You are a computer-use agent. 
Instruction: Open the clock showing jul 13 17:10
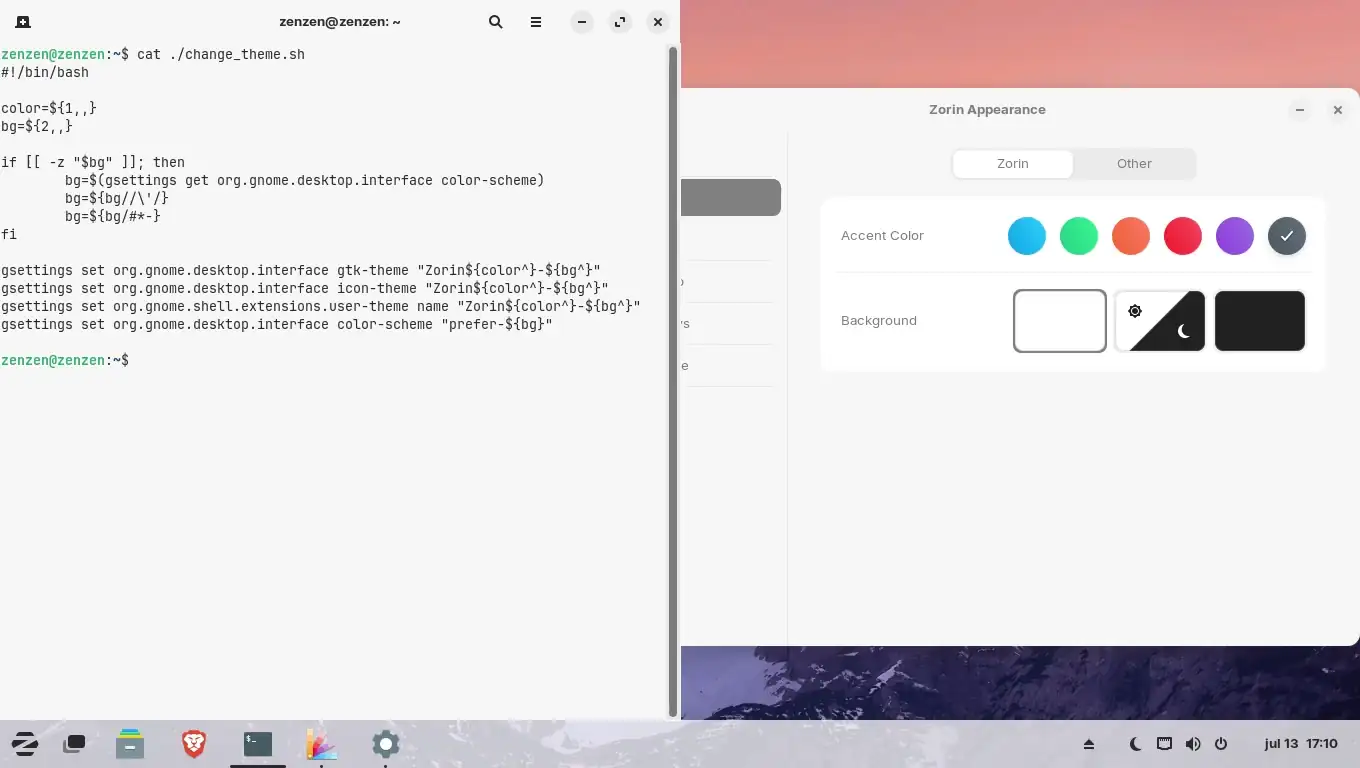click(1301, 744)
